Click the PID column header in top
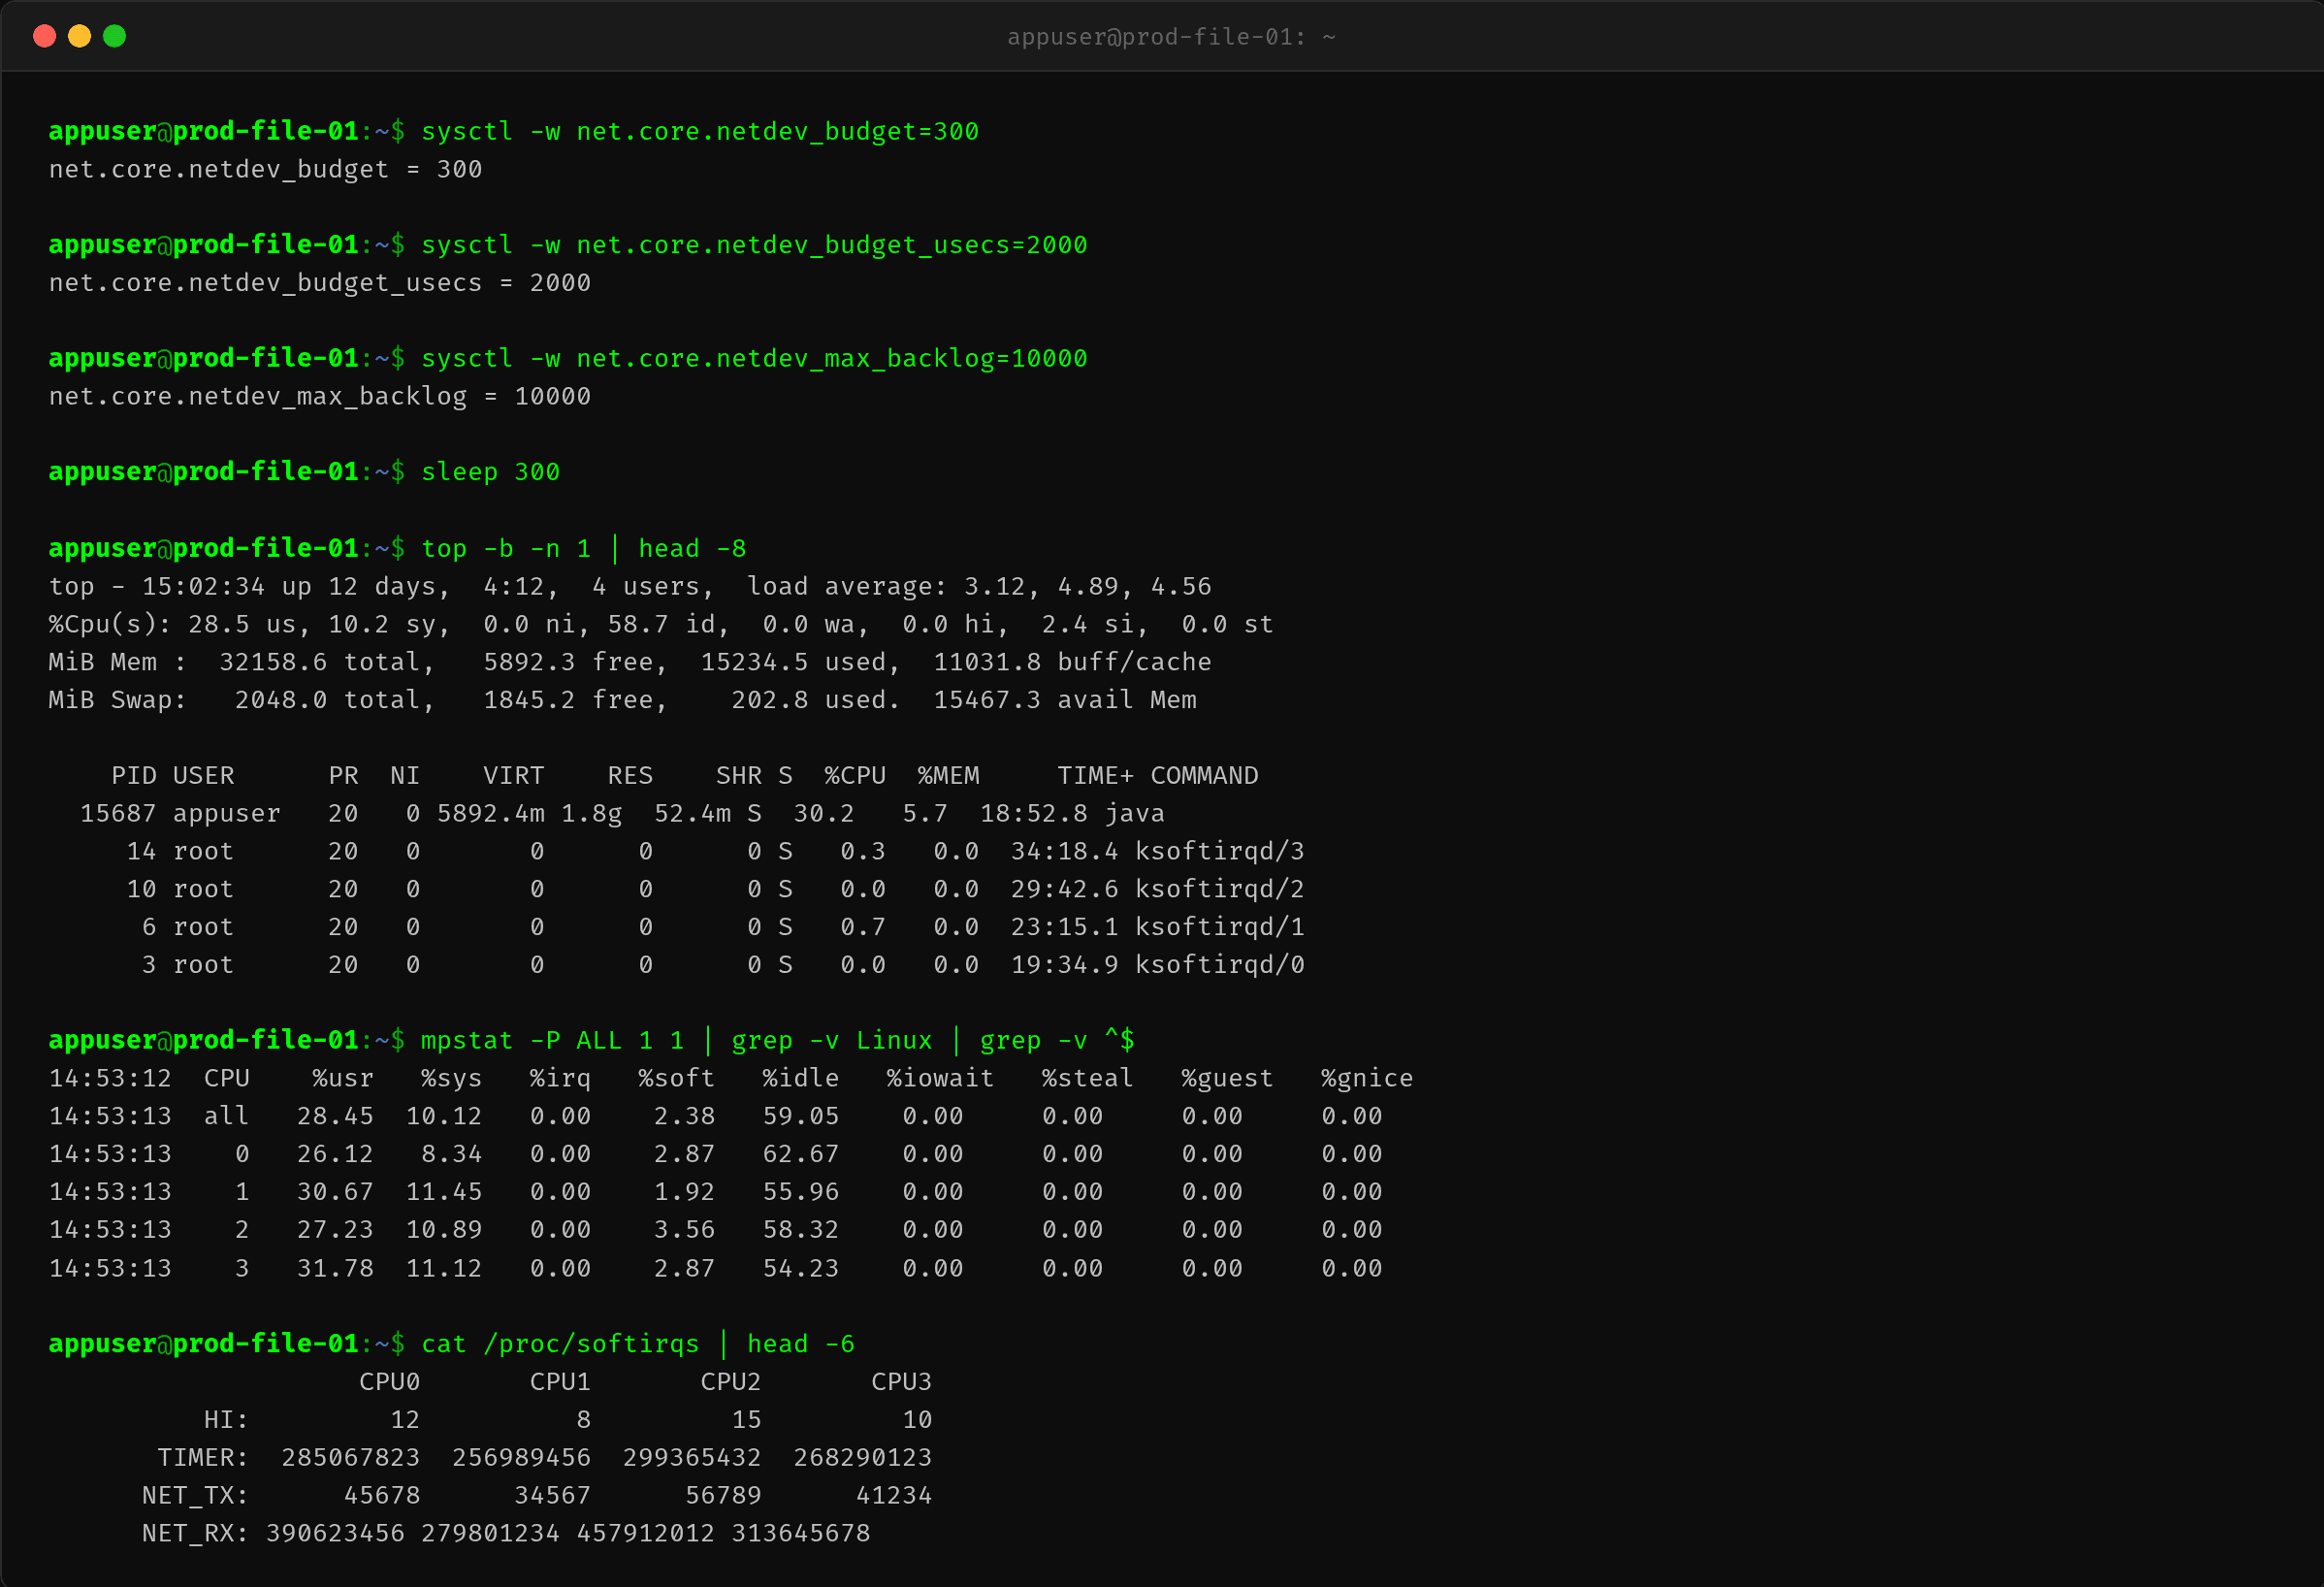Screen dimensions: 2324x1587 [134, 776]
